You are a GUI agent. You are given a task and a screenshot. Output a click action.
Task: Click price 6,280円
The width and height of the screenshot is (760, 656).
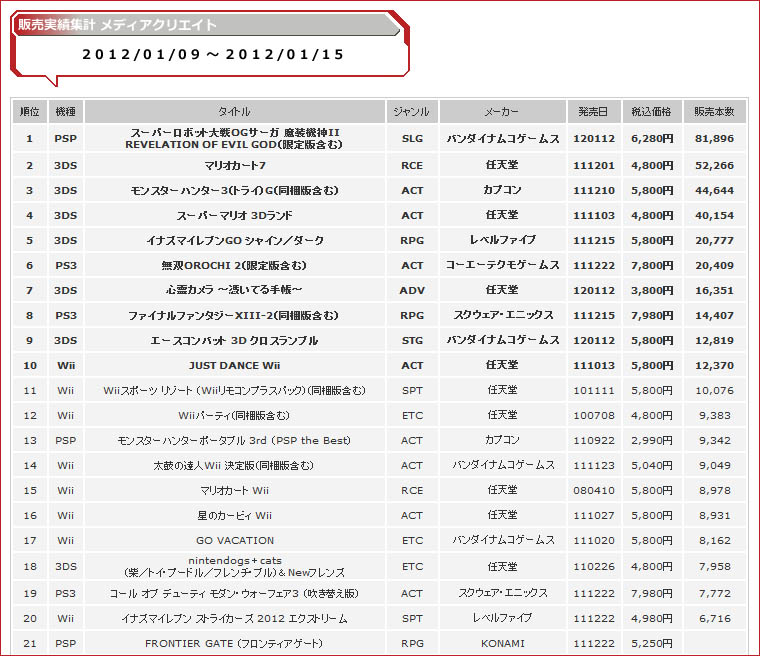(652, 139)
